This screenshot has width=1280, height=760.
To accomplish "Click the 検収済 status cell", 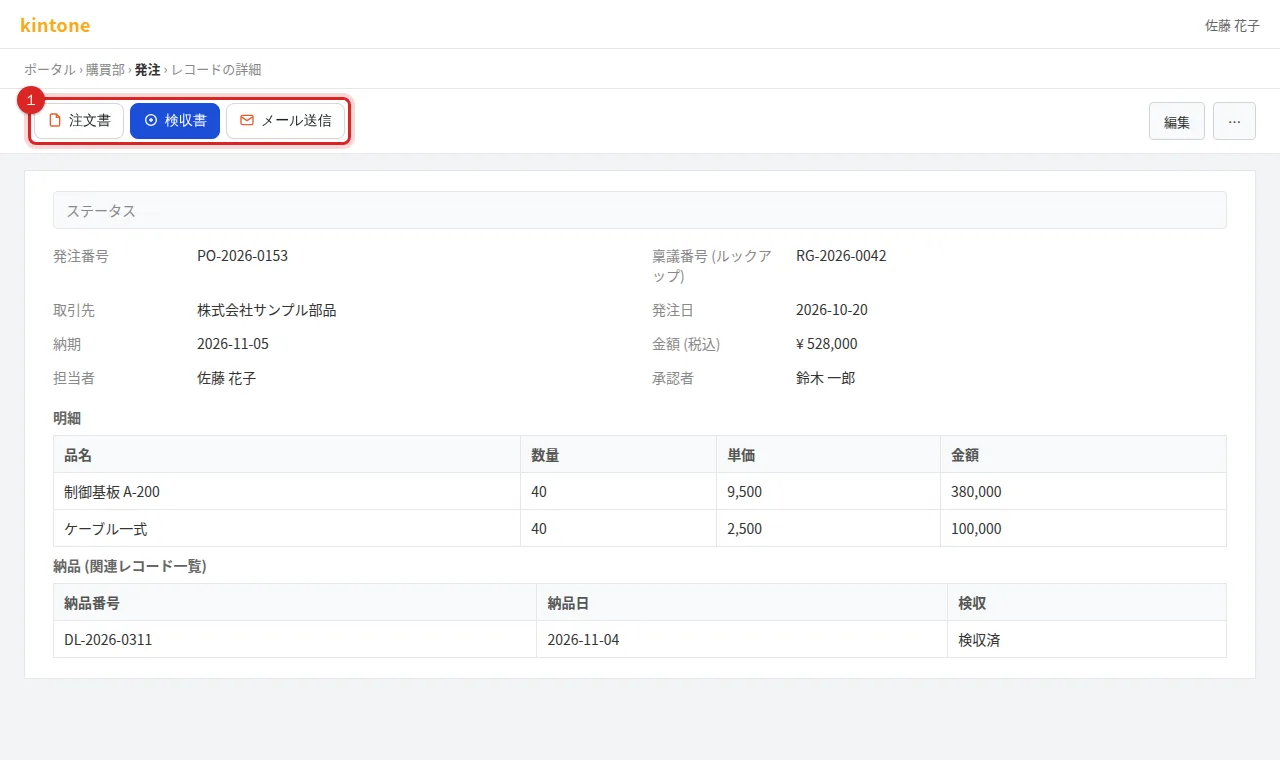I will pos(1087,639).
